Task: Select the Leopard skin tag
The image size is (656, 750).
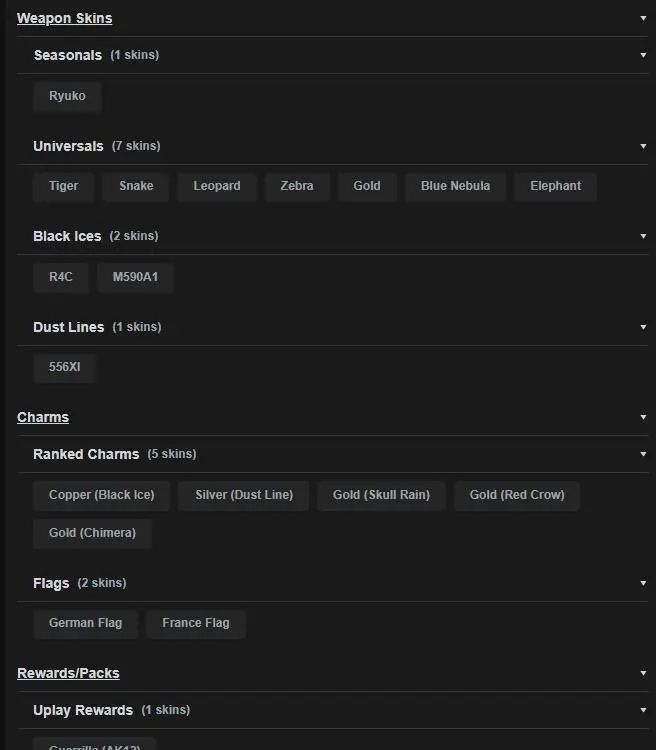Action: click(217, 186)
